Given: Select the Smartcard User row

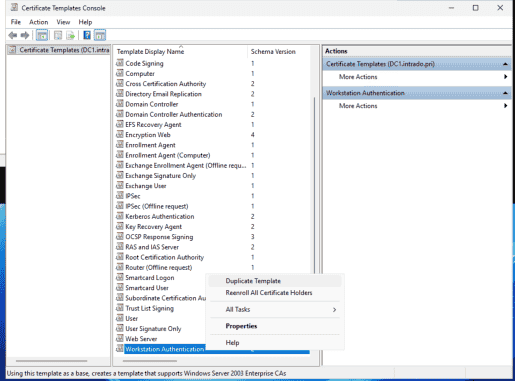Looking at the screenshot, I should click(x=160, y=288).
